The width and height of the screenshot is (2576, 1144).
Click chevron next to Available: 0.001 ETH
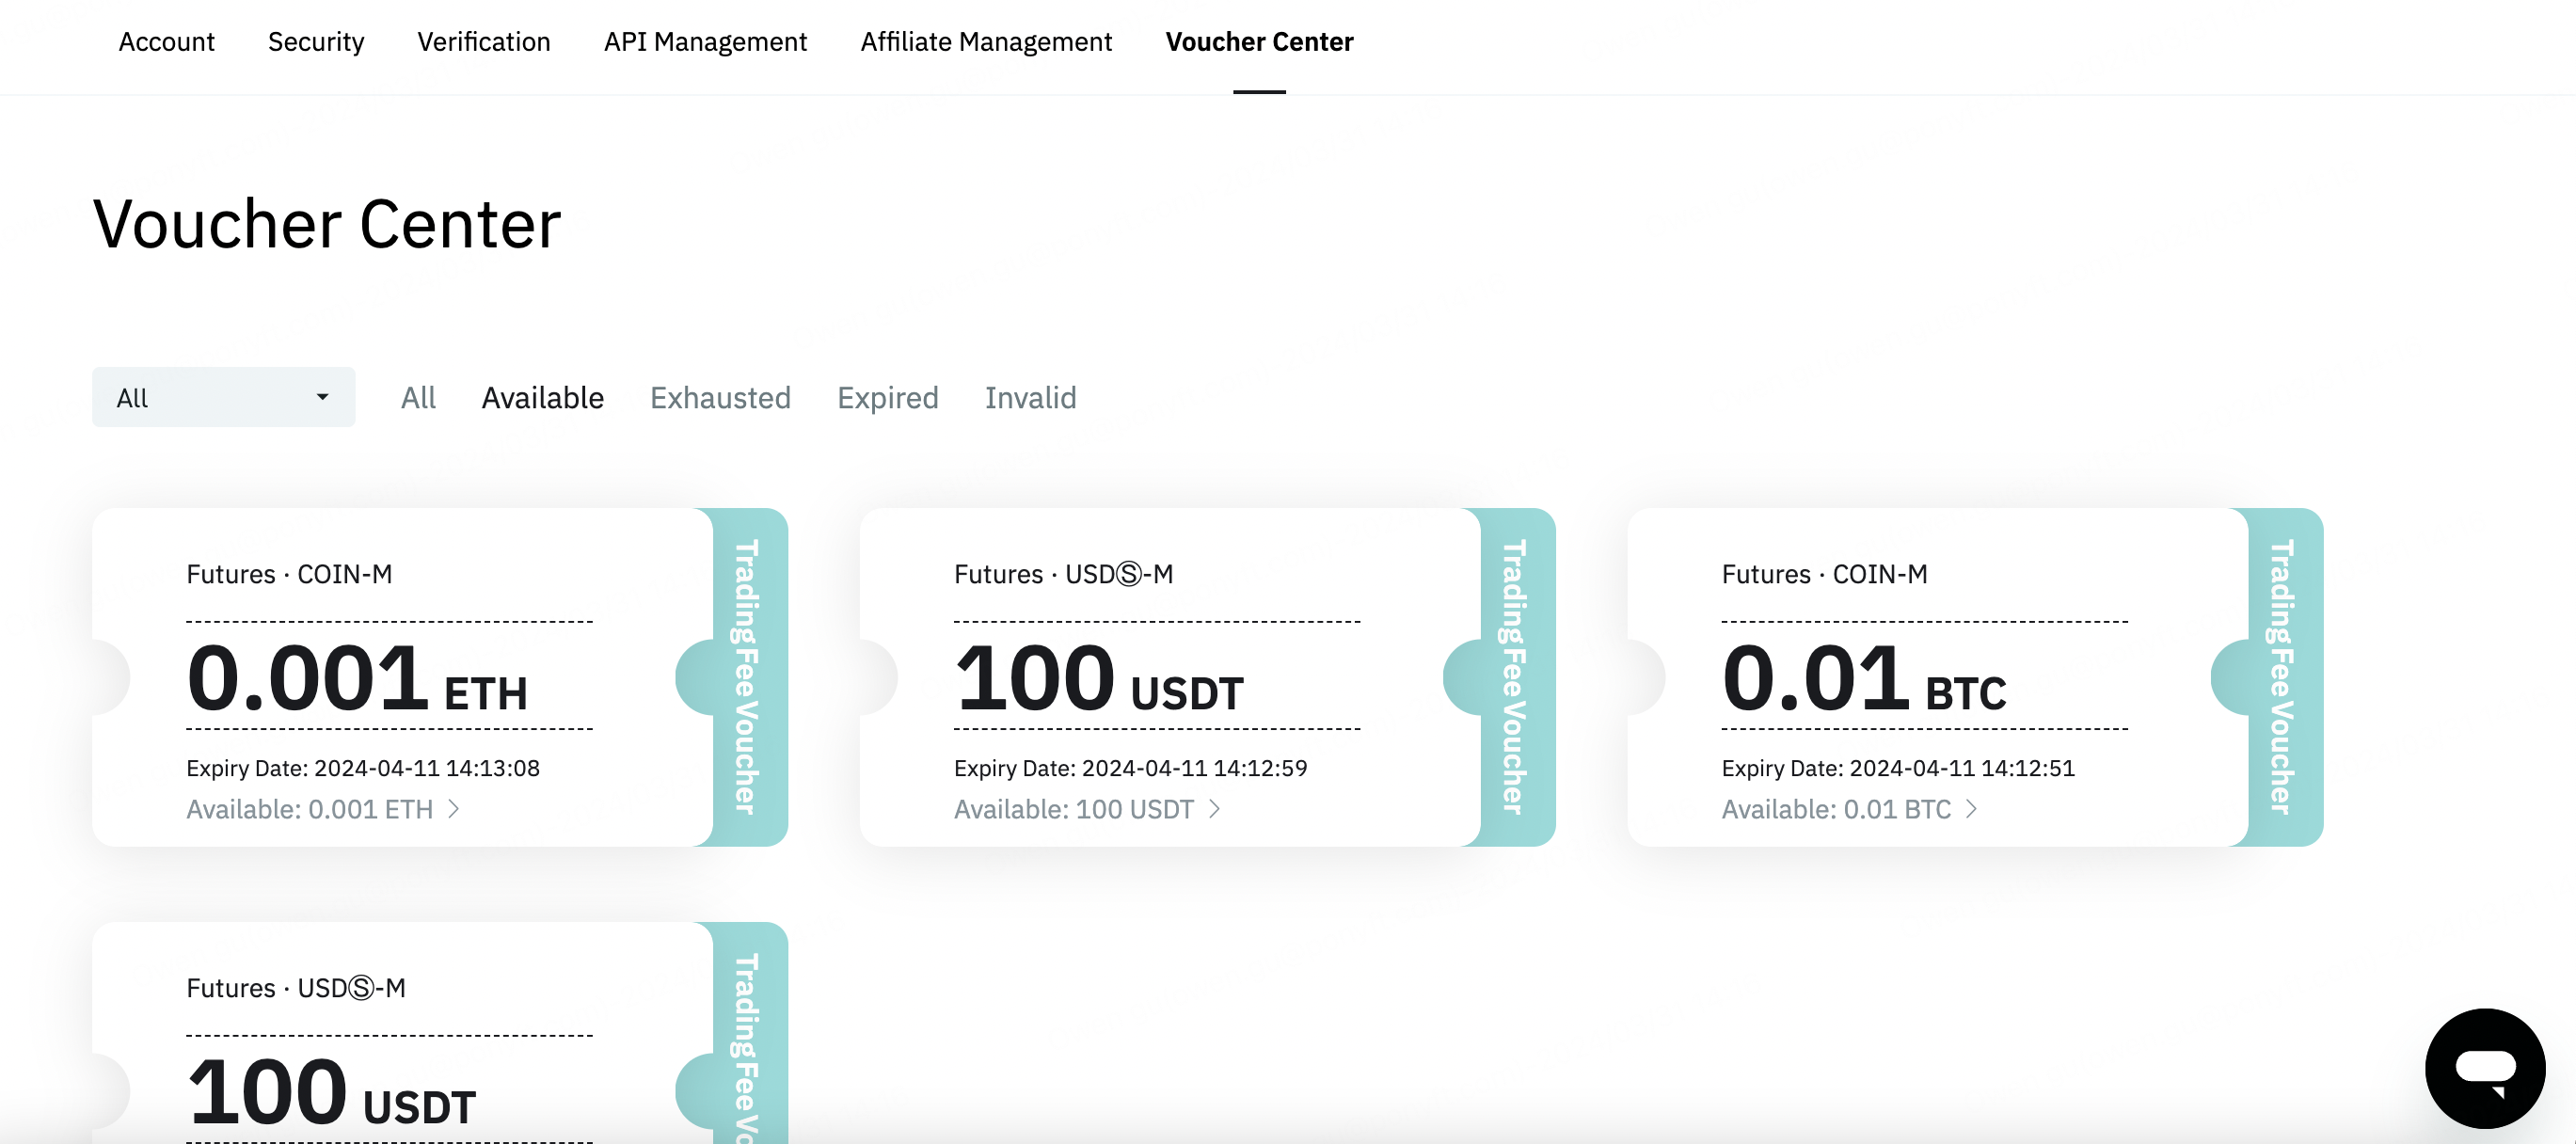click(x=454, y=808)
